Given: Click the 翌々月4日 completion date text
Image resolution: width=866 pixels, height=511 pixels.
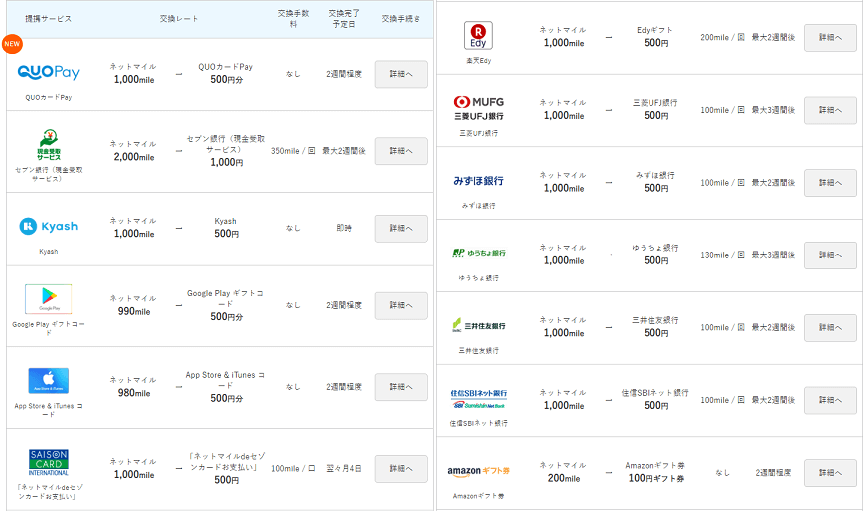Looking at the screenshot, I should coord(344,468).
